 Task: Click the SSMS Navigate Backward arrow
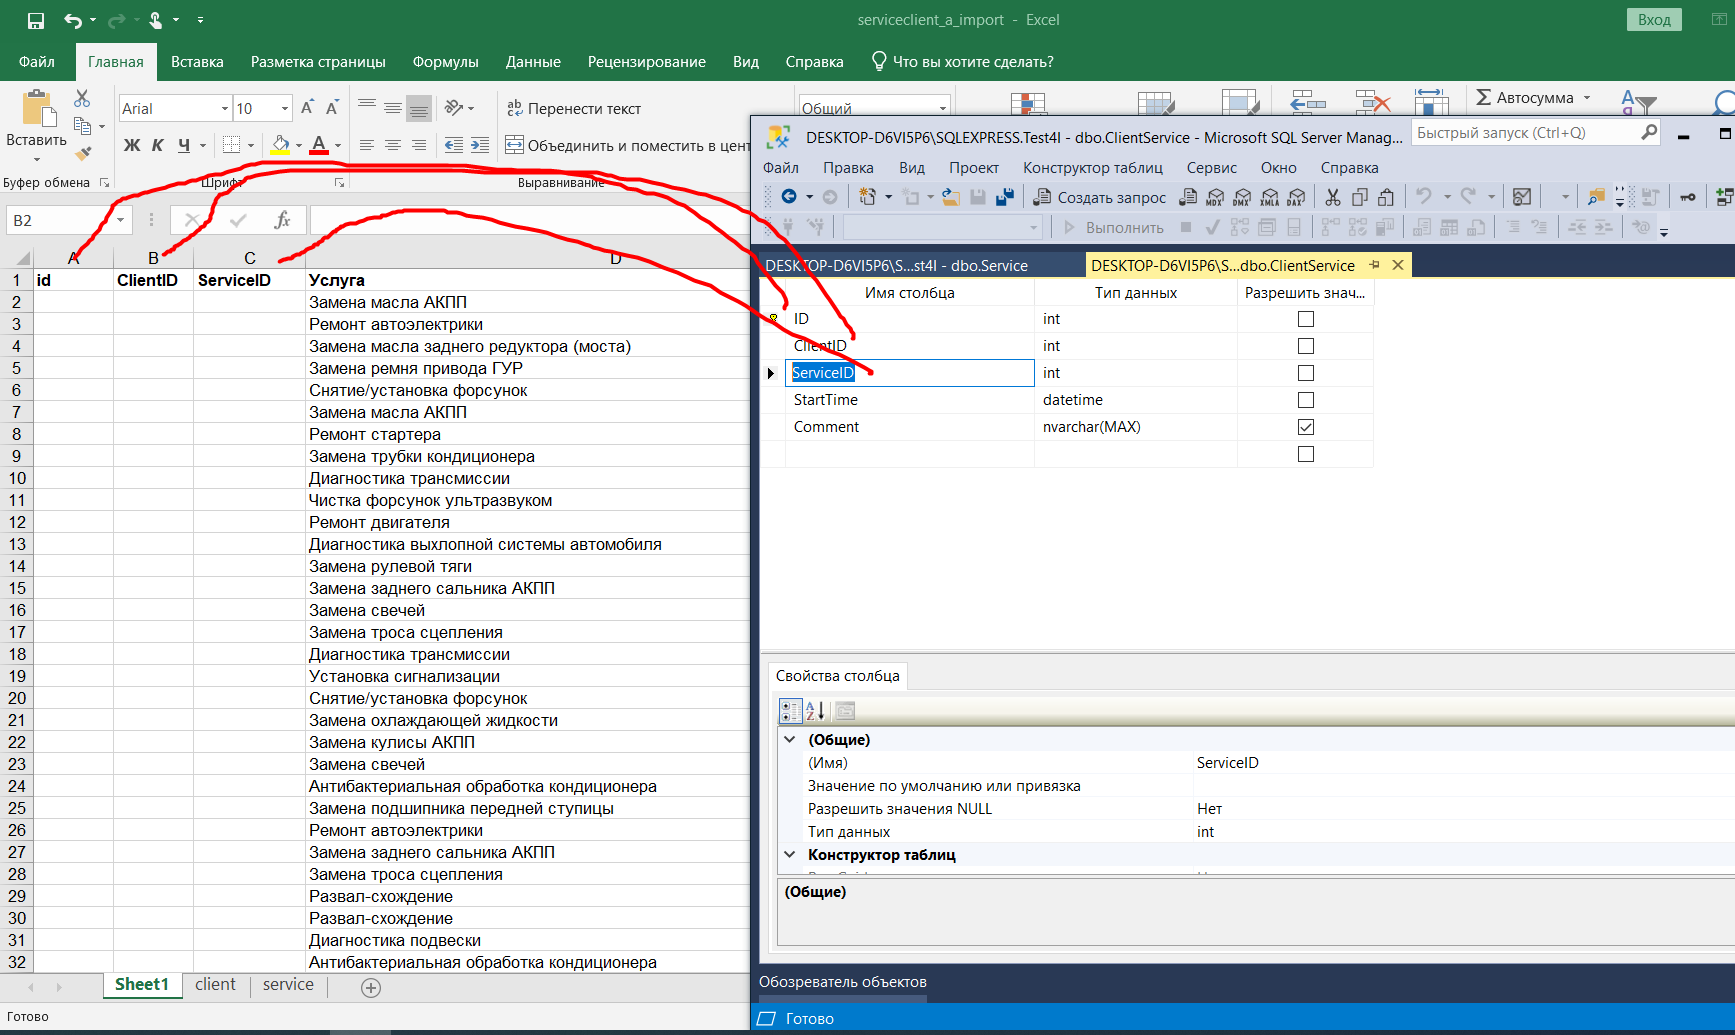tap(789, 197)
